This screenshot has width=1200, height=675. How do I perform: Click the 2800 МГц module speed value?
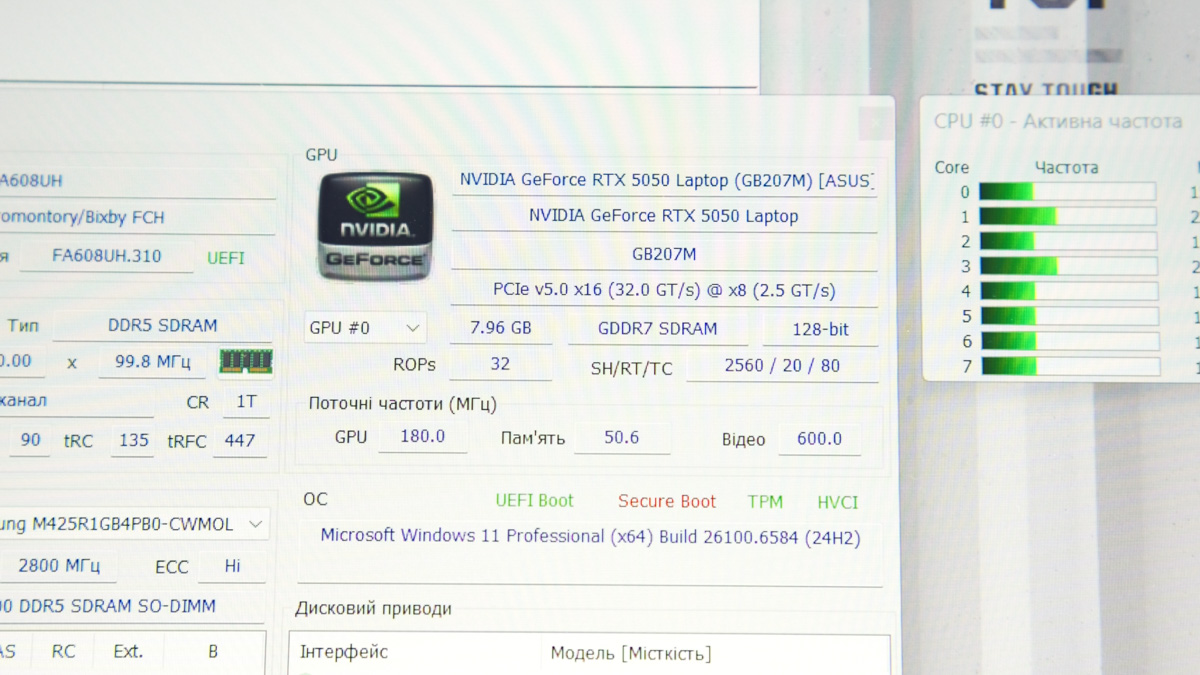pos(58,566)
